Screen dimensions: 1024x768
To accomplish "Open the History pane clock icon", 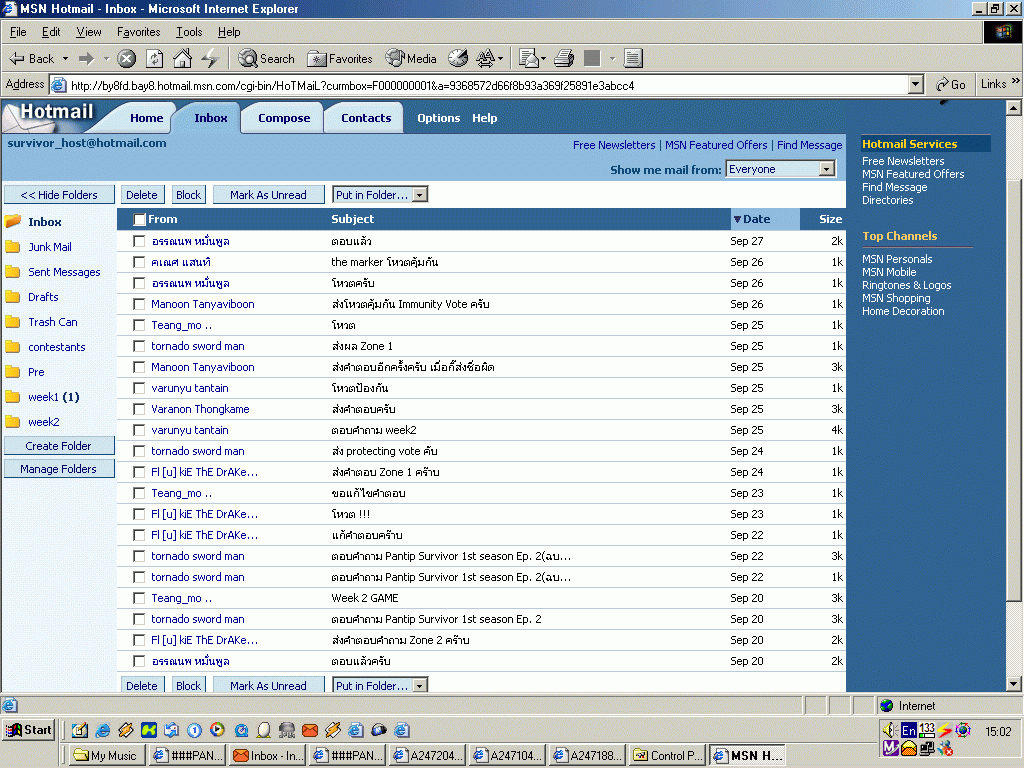I will pyautogui.click(x=458, y=59).
